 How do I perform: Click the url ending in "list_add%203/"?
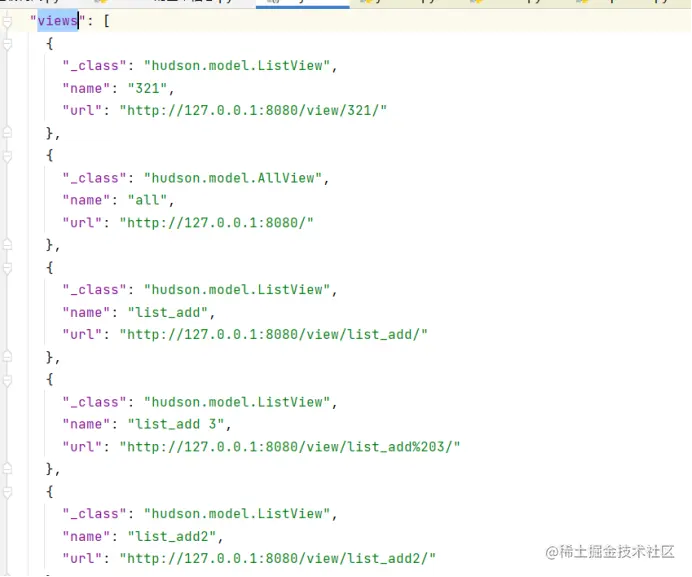point(290,447)
